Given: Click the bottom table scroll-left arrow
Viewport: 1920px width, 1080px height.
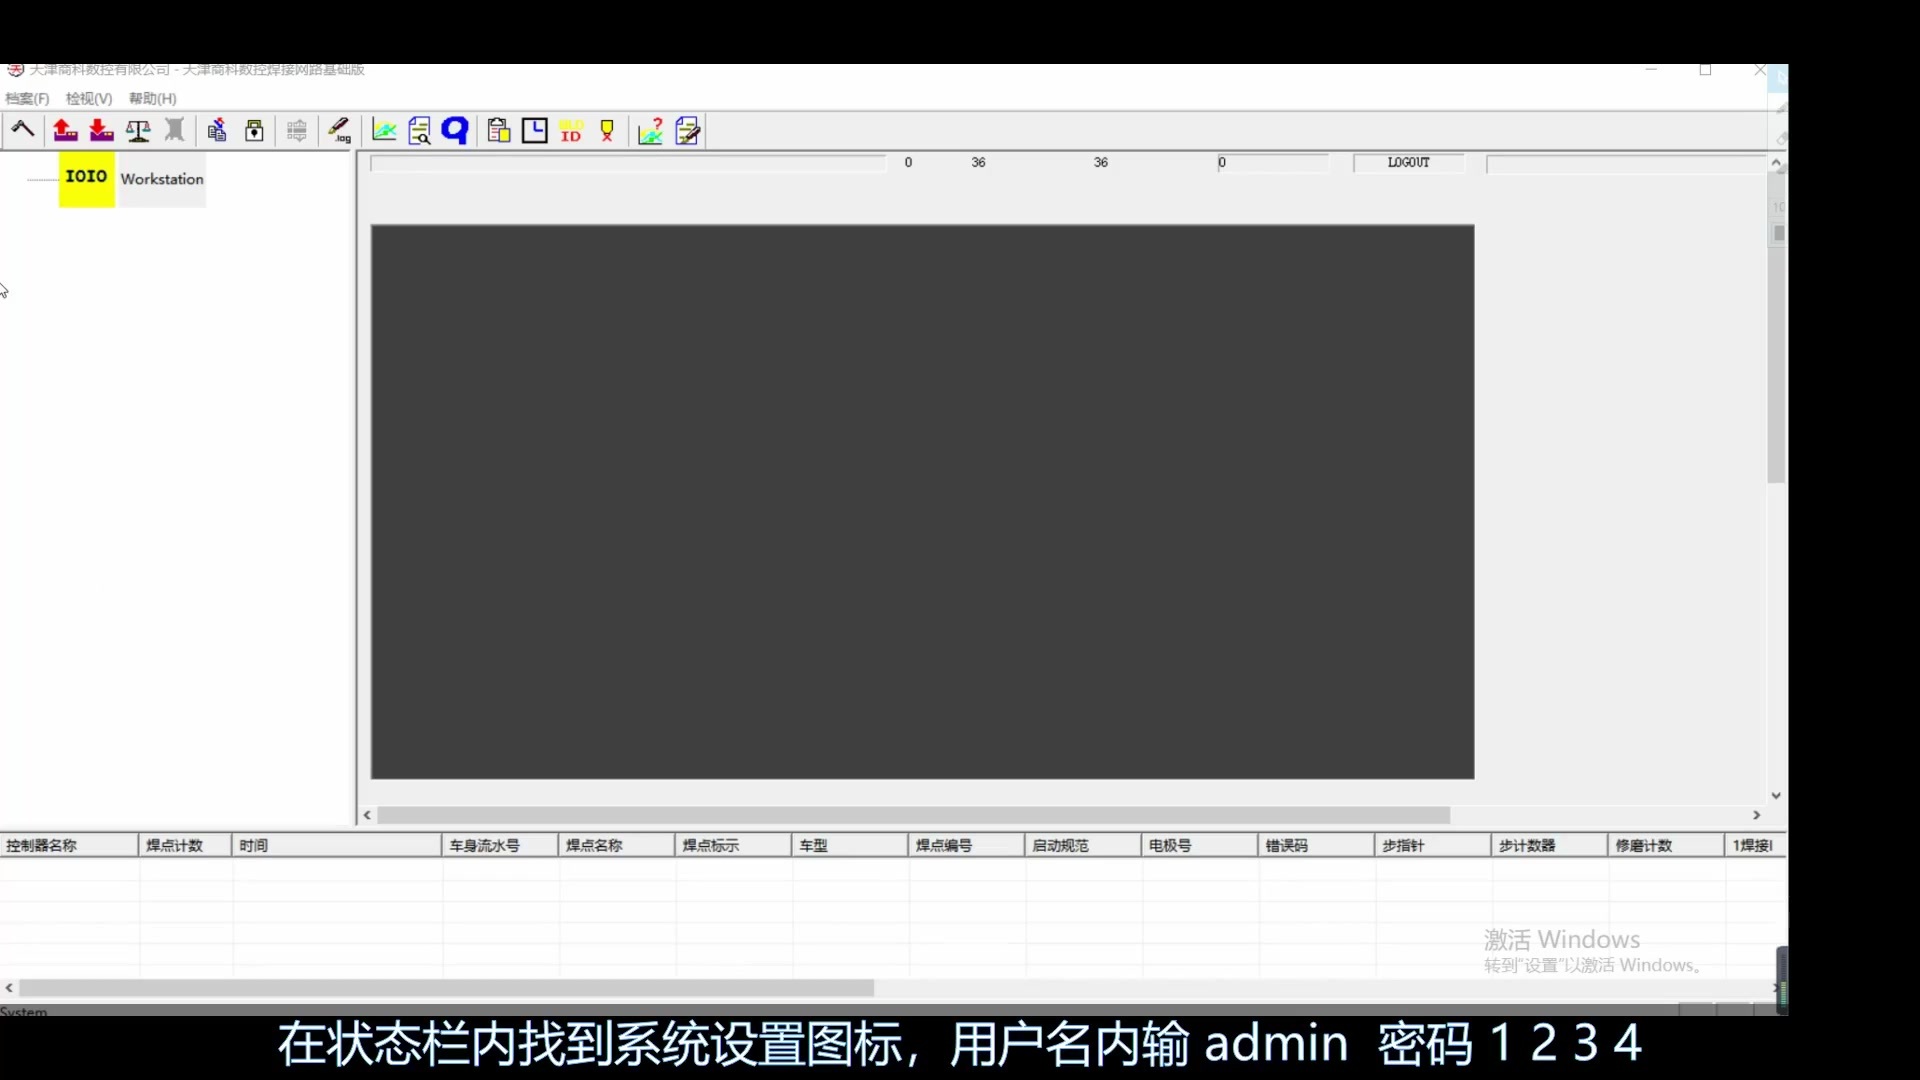Looking at the screenshot, I should pyautogui.click(x=9, y=988).
